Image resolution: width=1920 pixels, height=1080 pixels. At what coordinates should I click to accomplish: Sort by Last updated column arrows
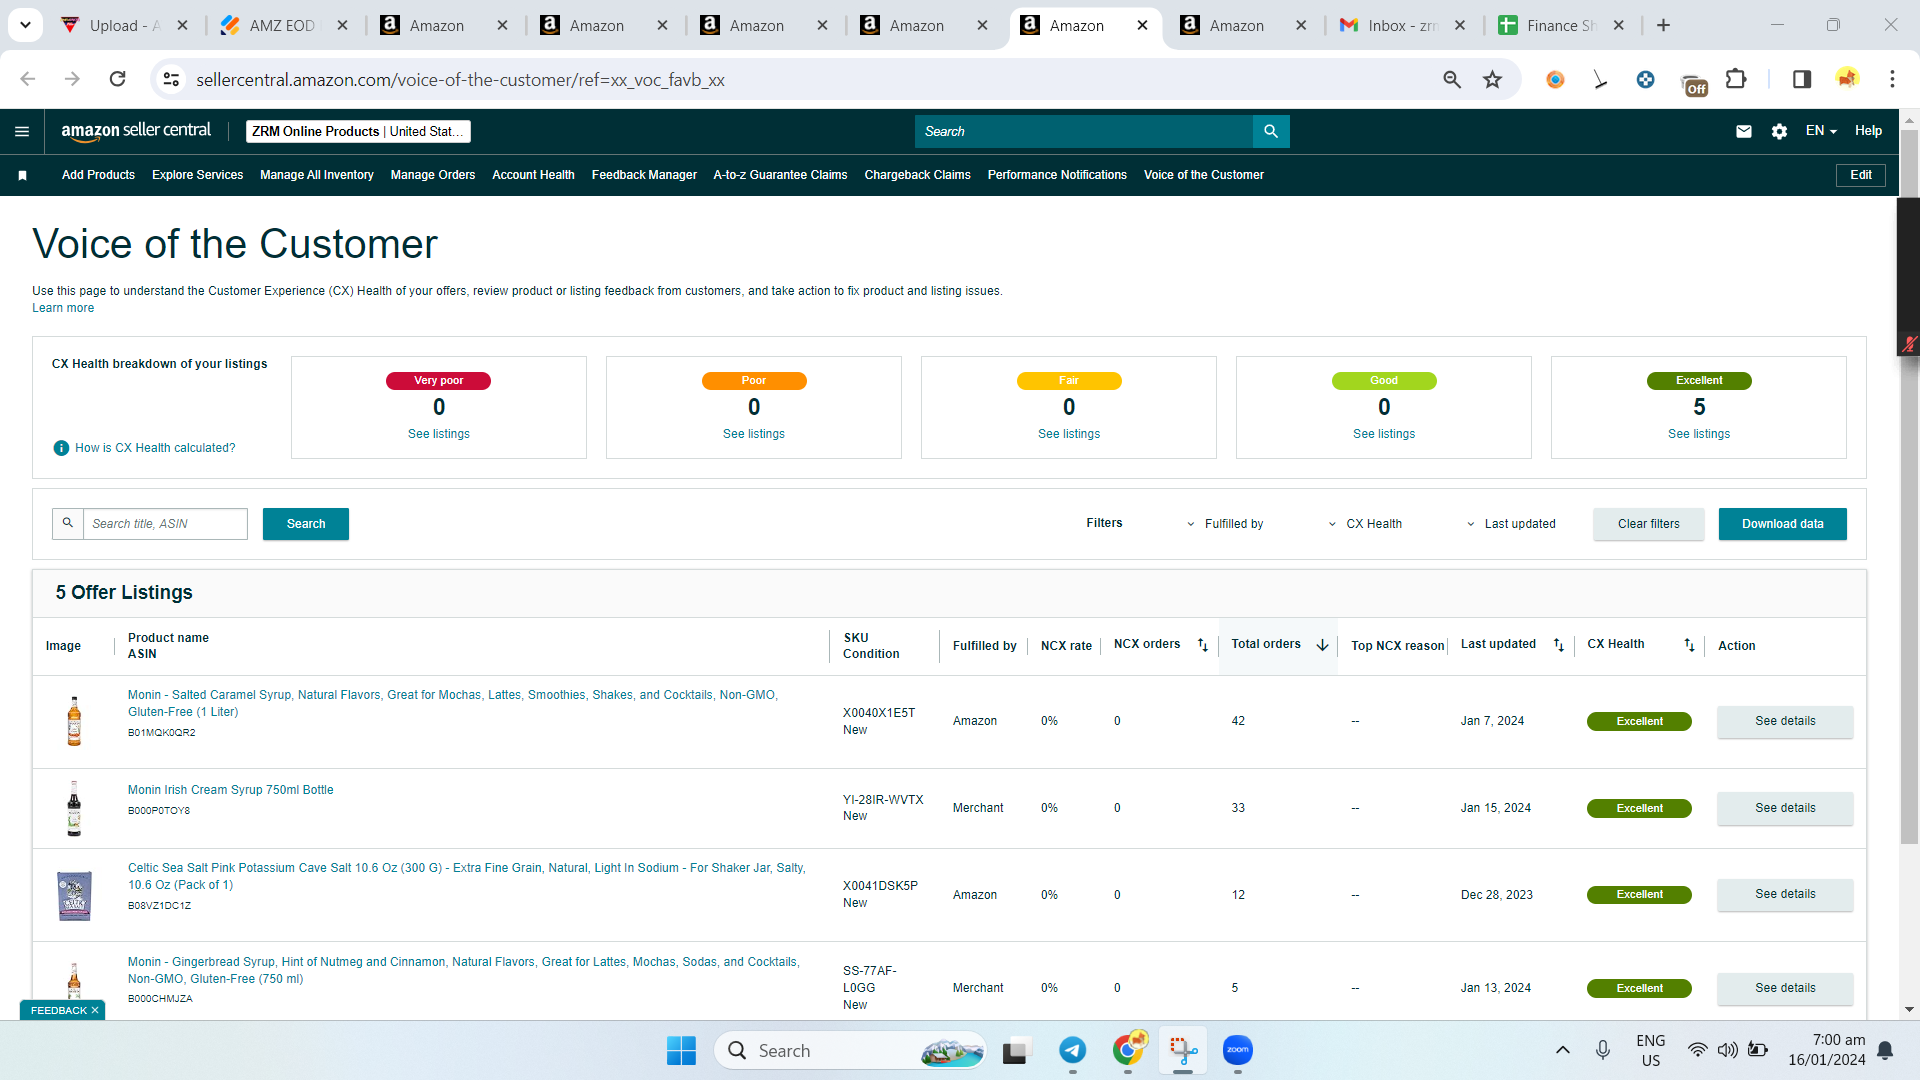pos(1559,645)
